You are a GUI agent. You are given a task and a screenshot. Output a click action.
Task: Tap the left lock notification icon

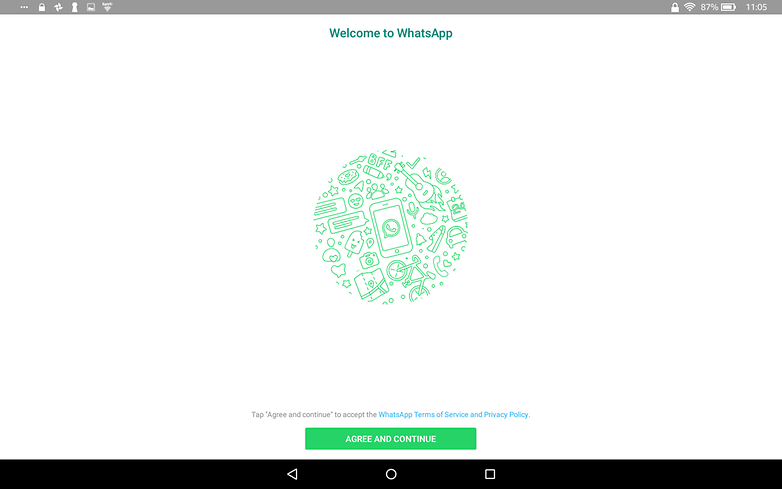coord(42,7)
